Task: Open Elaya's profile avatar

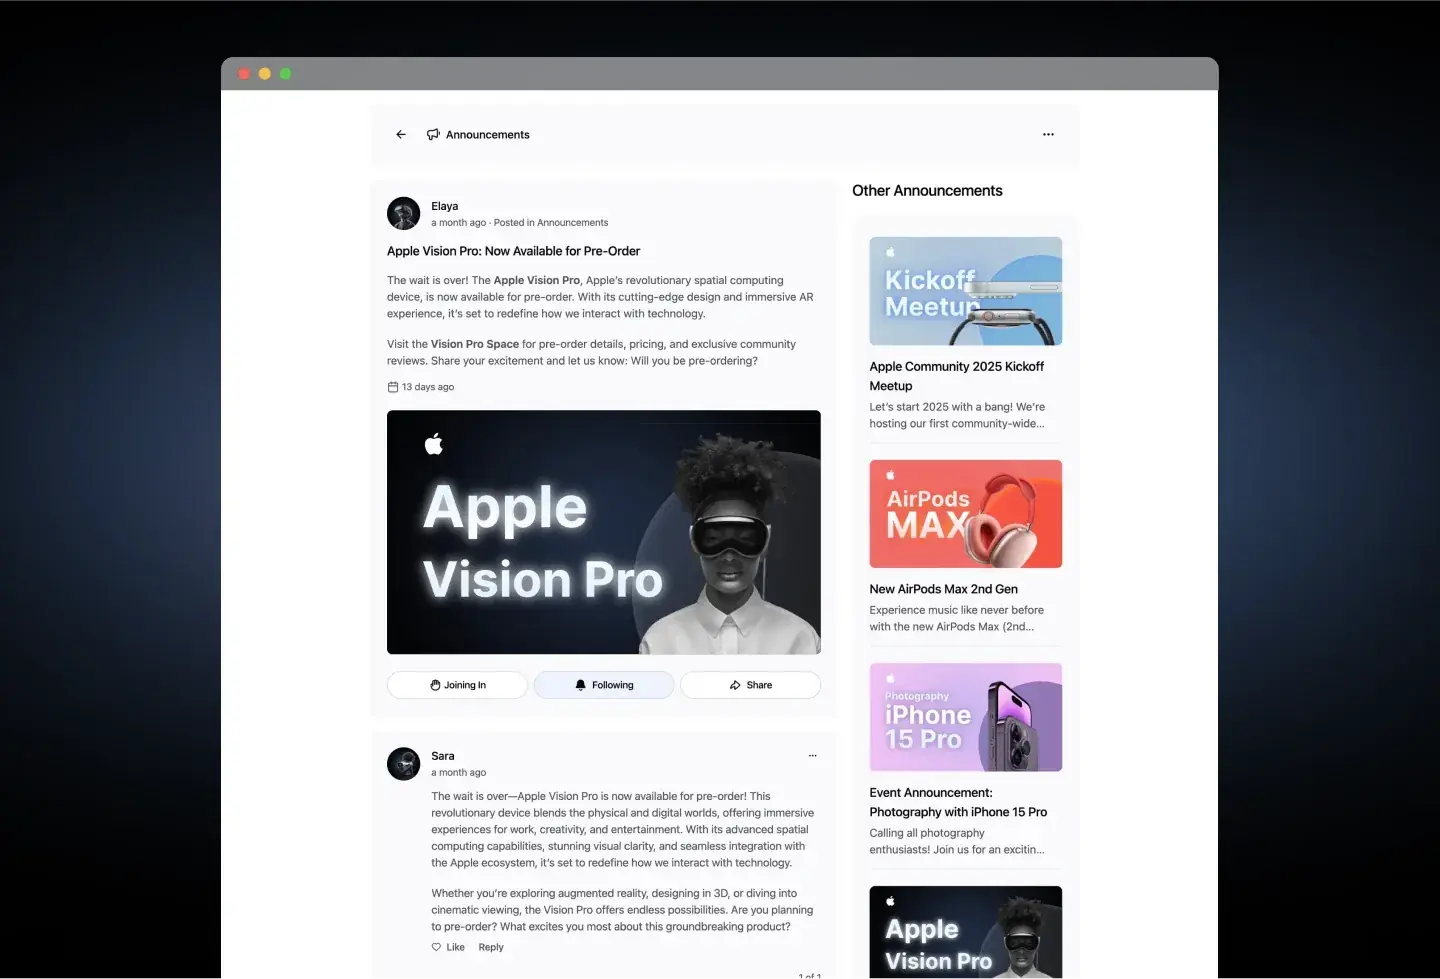Action: [x=403, y=213]
